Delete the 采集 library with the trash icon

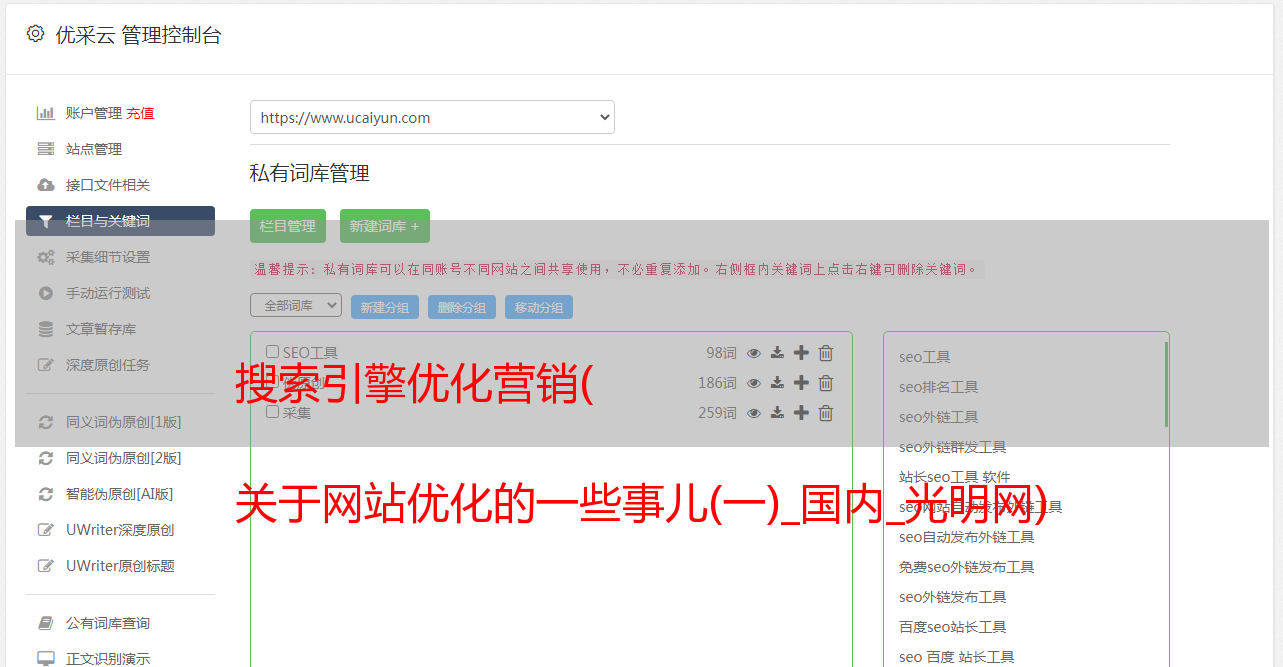click(826, 413)
